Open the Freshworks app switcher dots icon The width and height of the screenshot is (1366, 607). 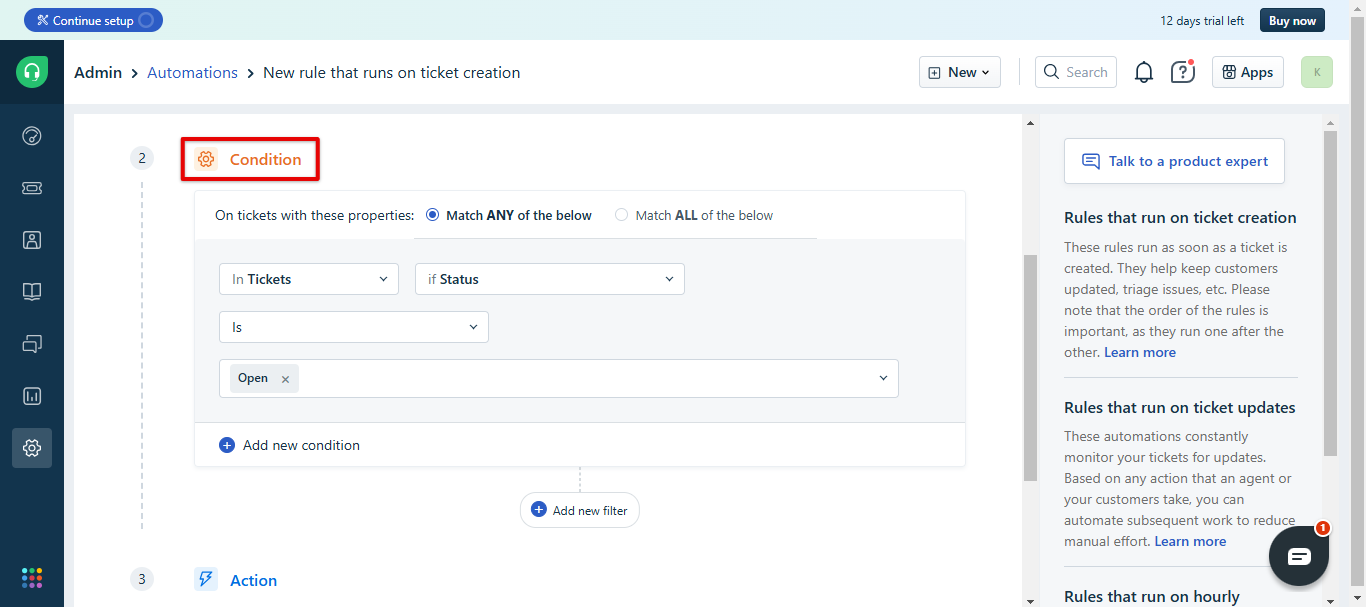(32, 578)
